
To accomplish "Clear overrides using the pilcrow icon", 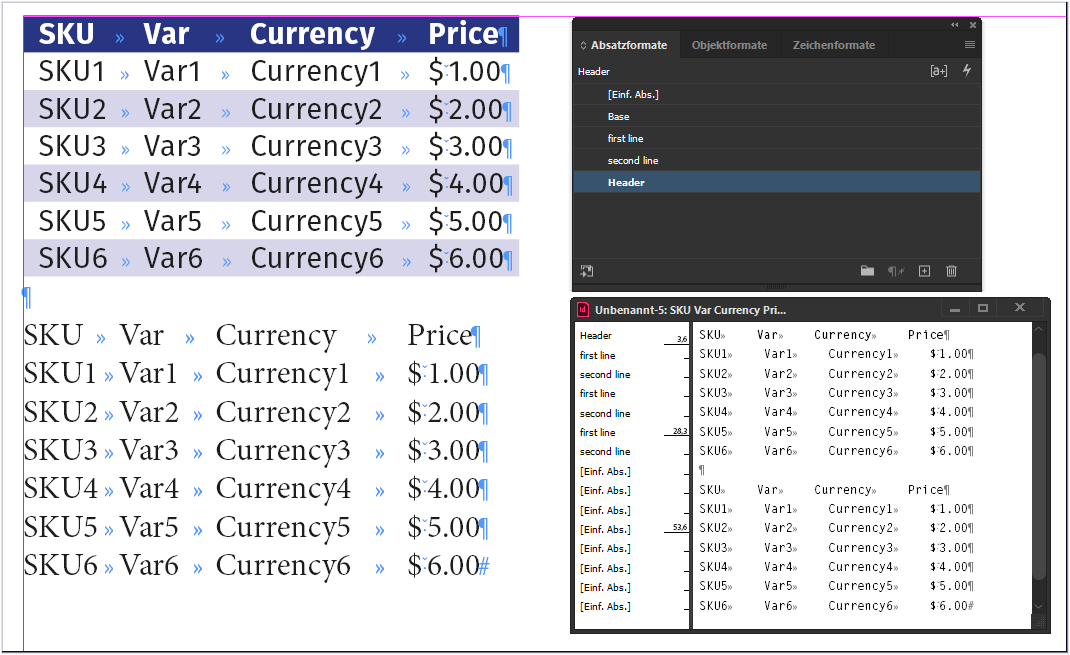I will click(x=893, y=271).
